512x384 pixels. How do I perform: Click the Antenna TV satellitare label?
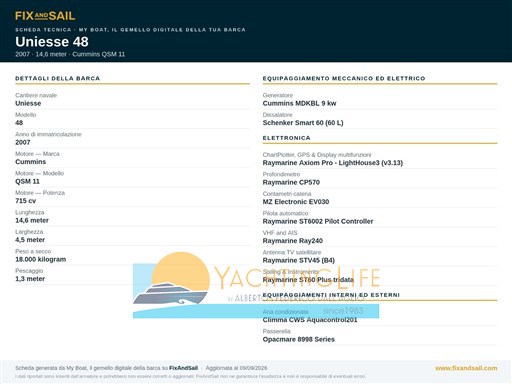pyautogui.click(x=292, y=252)
